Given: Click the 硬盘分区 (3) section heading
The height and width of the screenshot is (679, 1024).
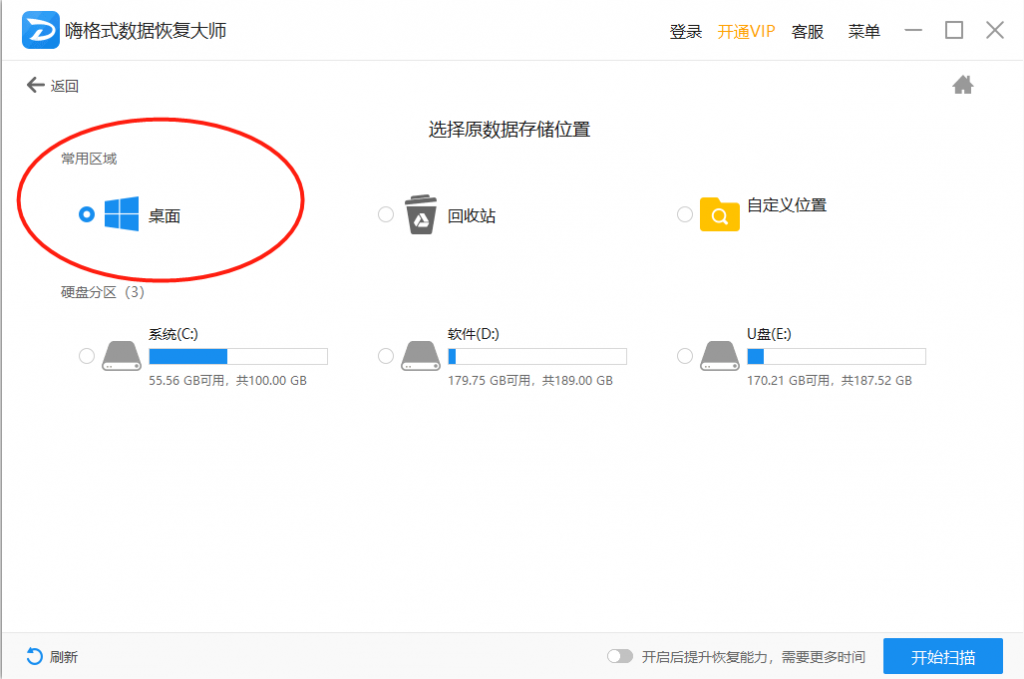Looking at the screenshot, I should [x=103, y=292].
